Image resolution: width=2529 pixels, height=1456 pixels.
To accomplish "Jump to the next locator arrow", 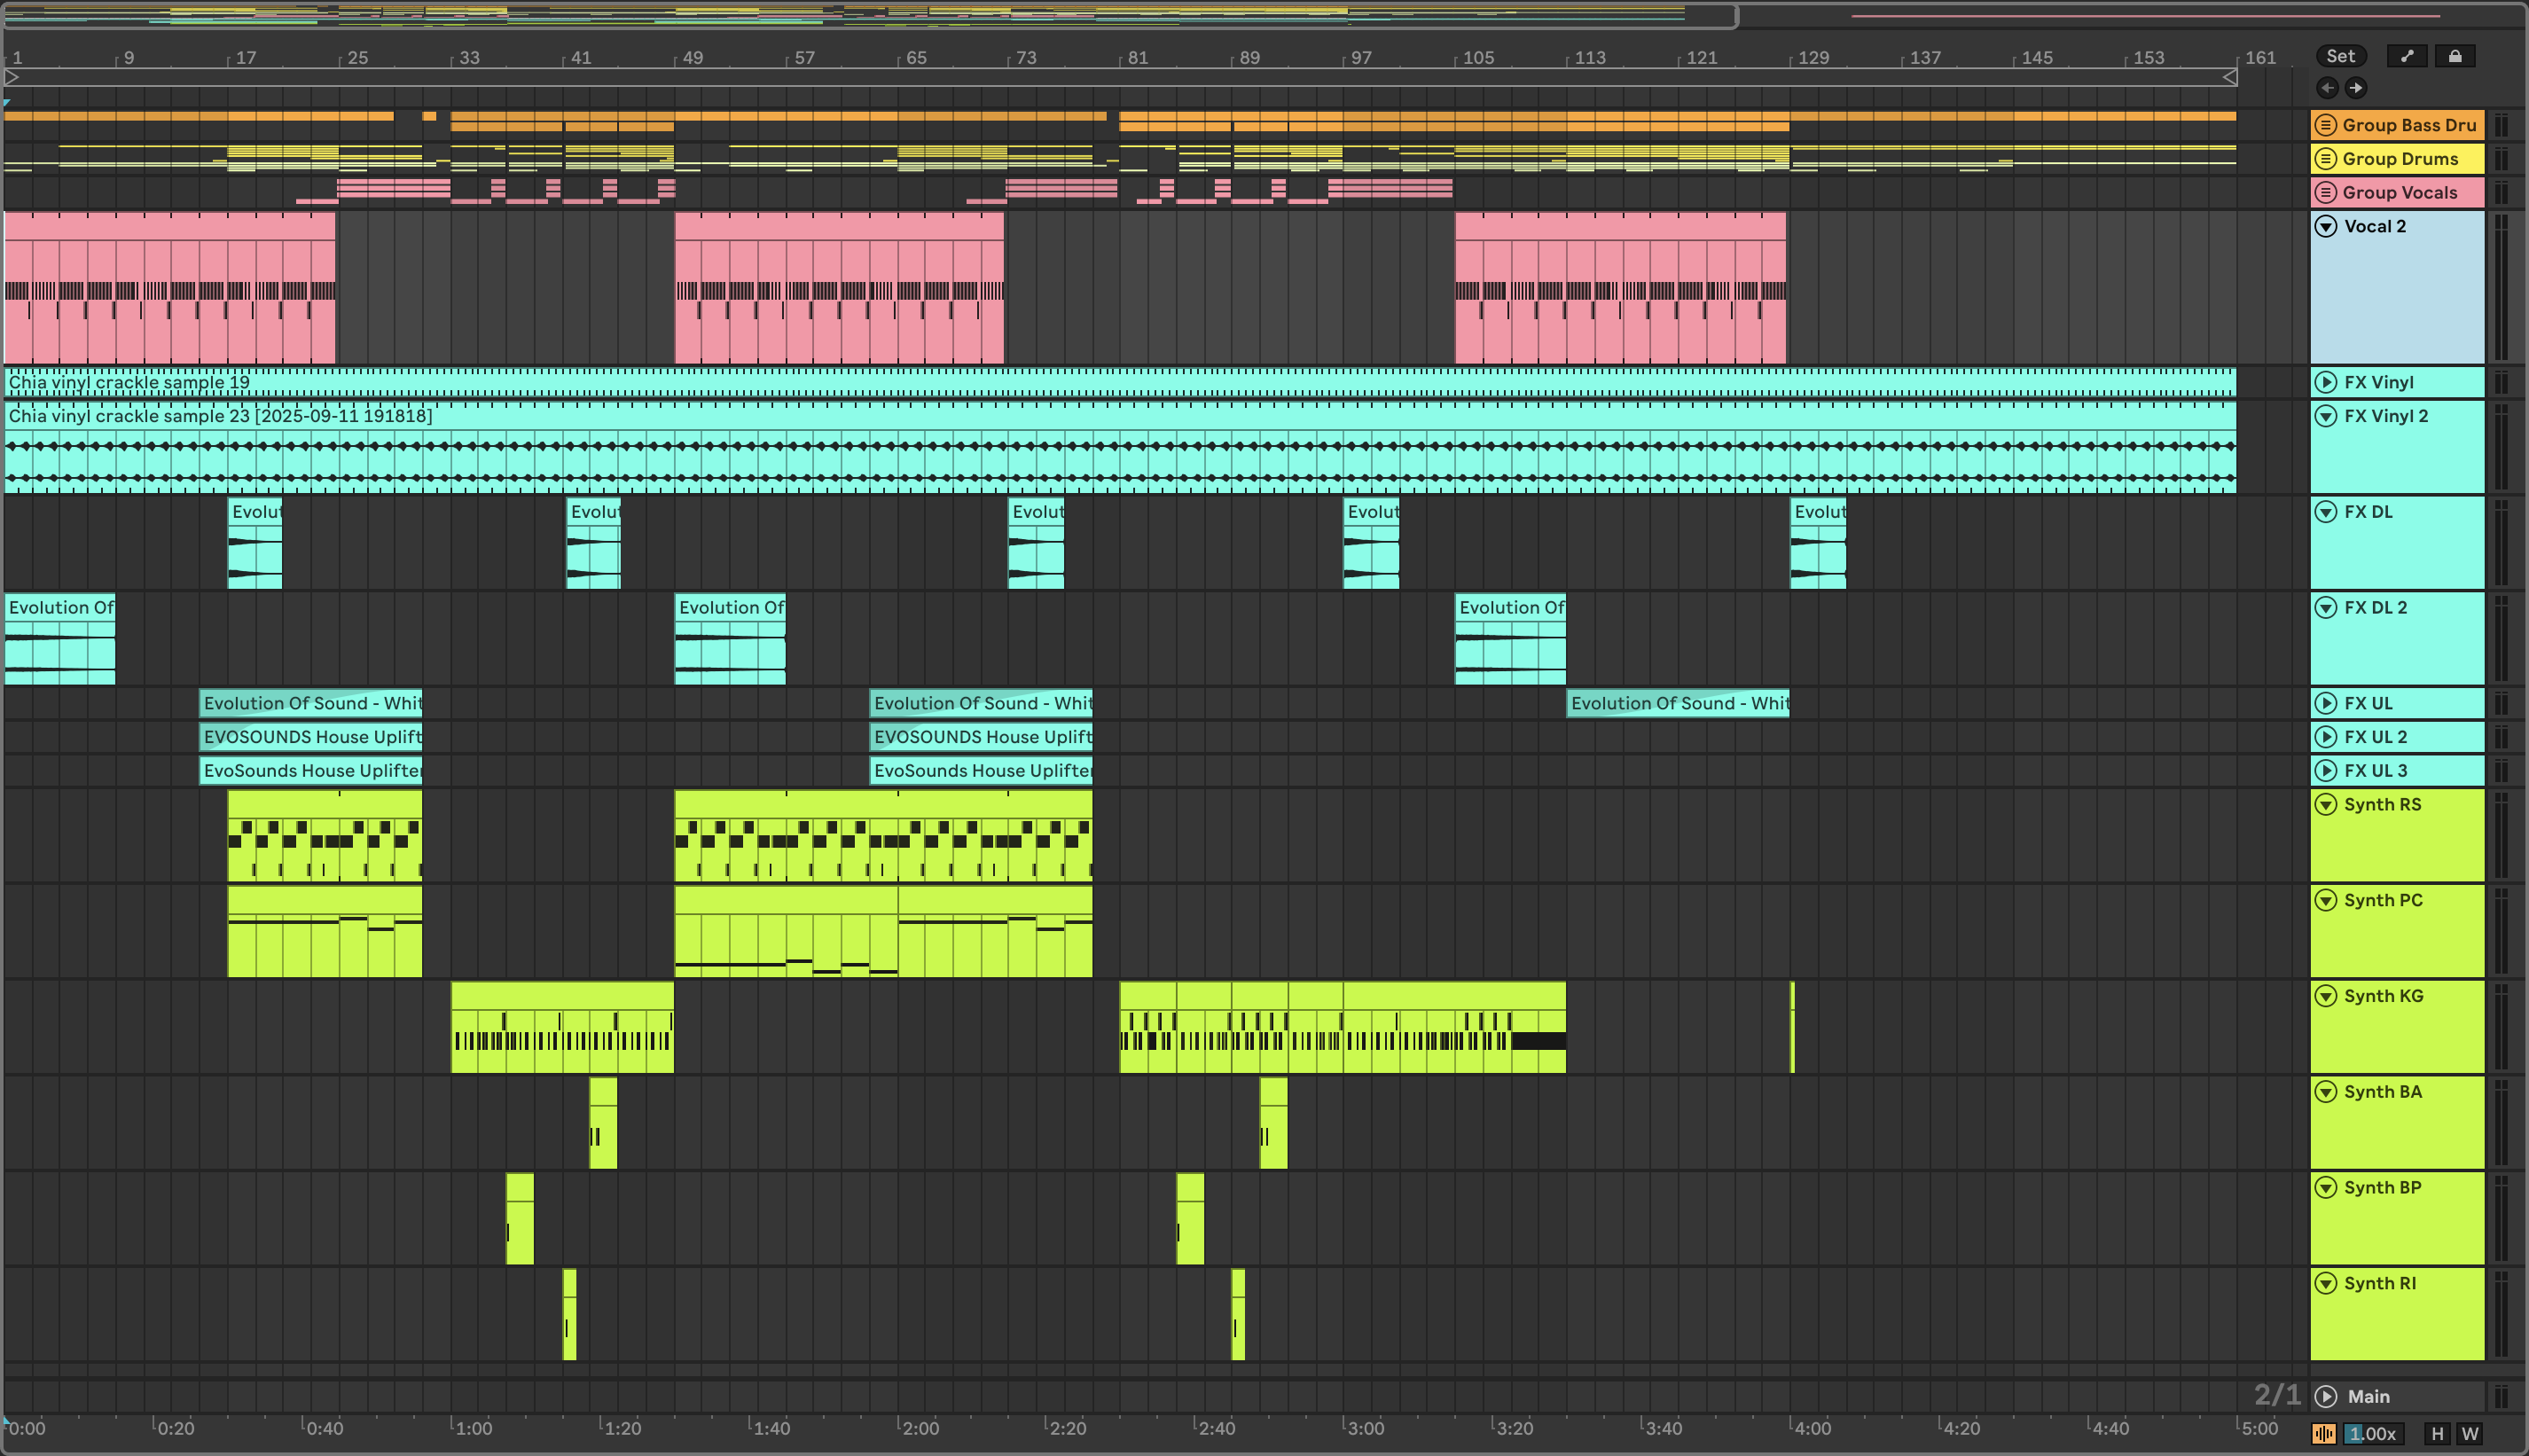I will [2355, 88].
